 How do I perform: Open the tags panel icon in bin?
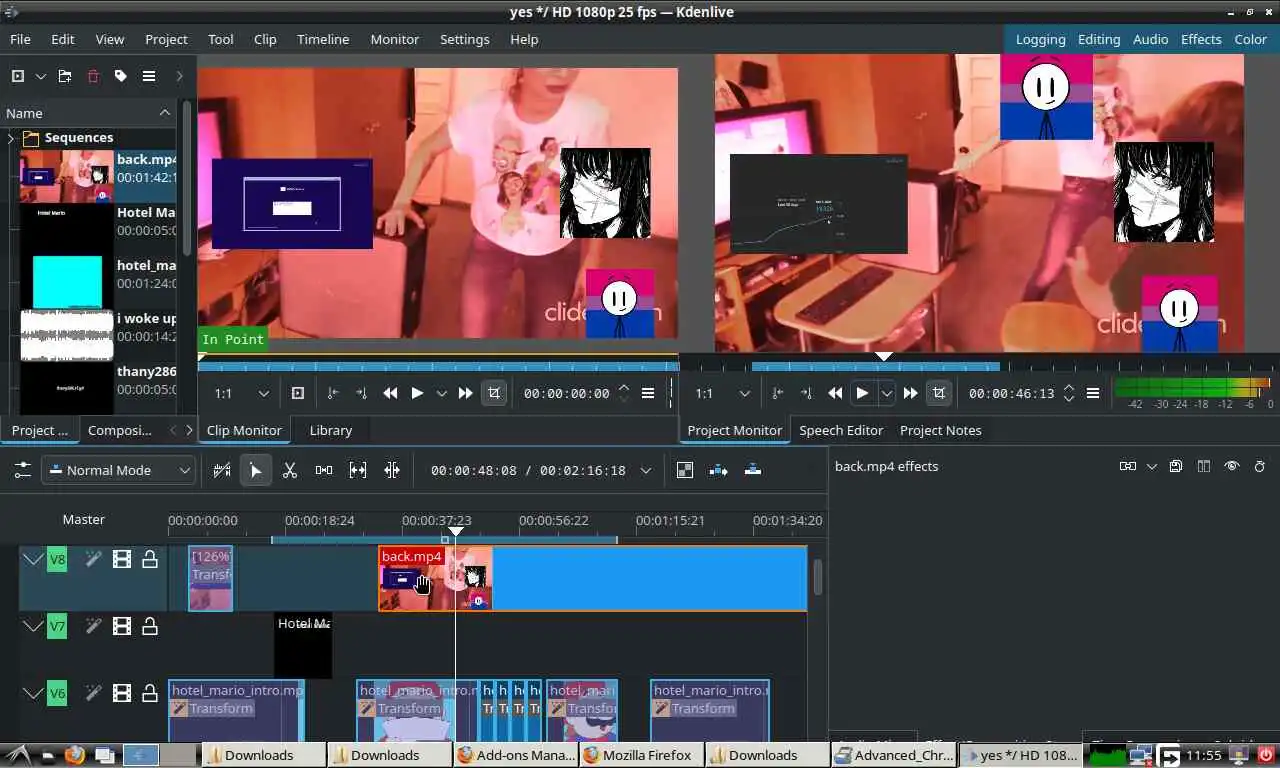(x=121, y=76)
